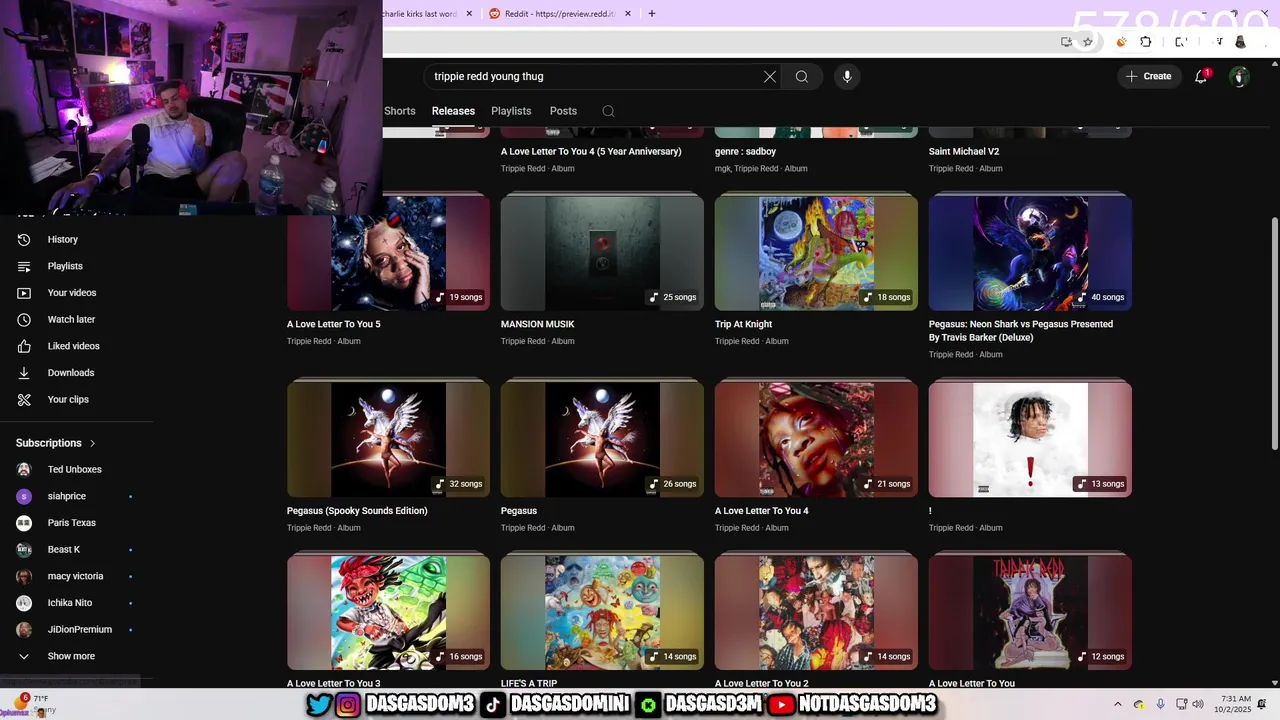Click the genre : sadboy album title
Viewport: 1280px width, 720px height.
pos(745,152)
